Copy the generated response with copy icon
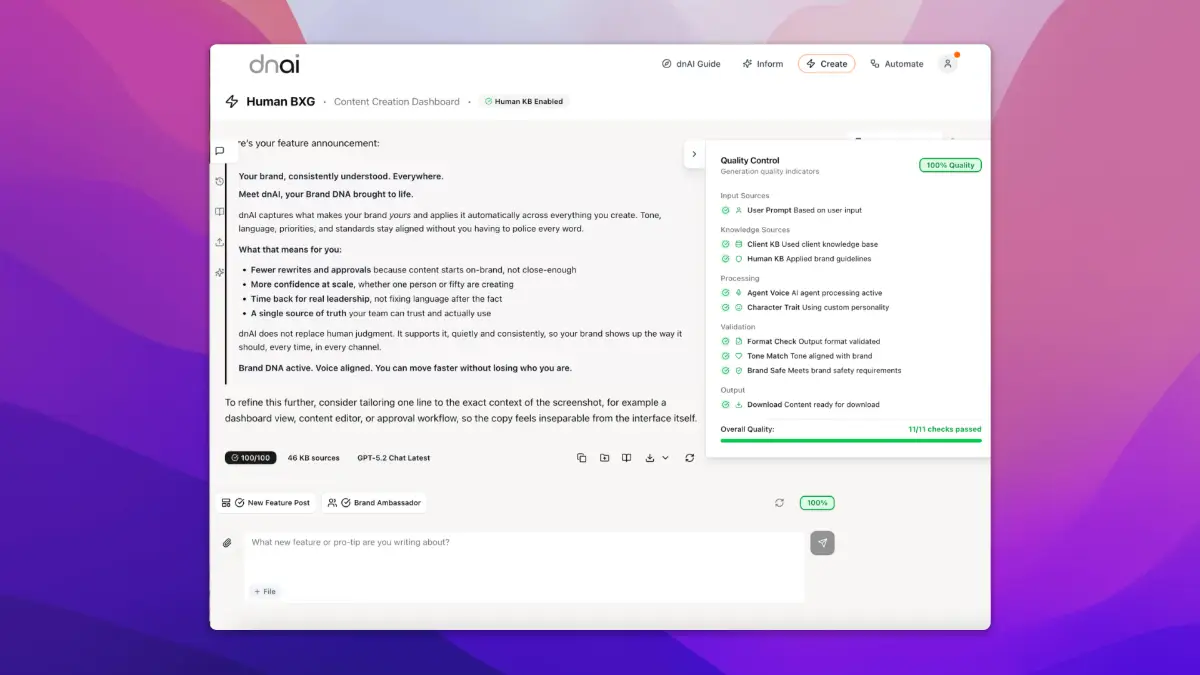 581,458
